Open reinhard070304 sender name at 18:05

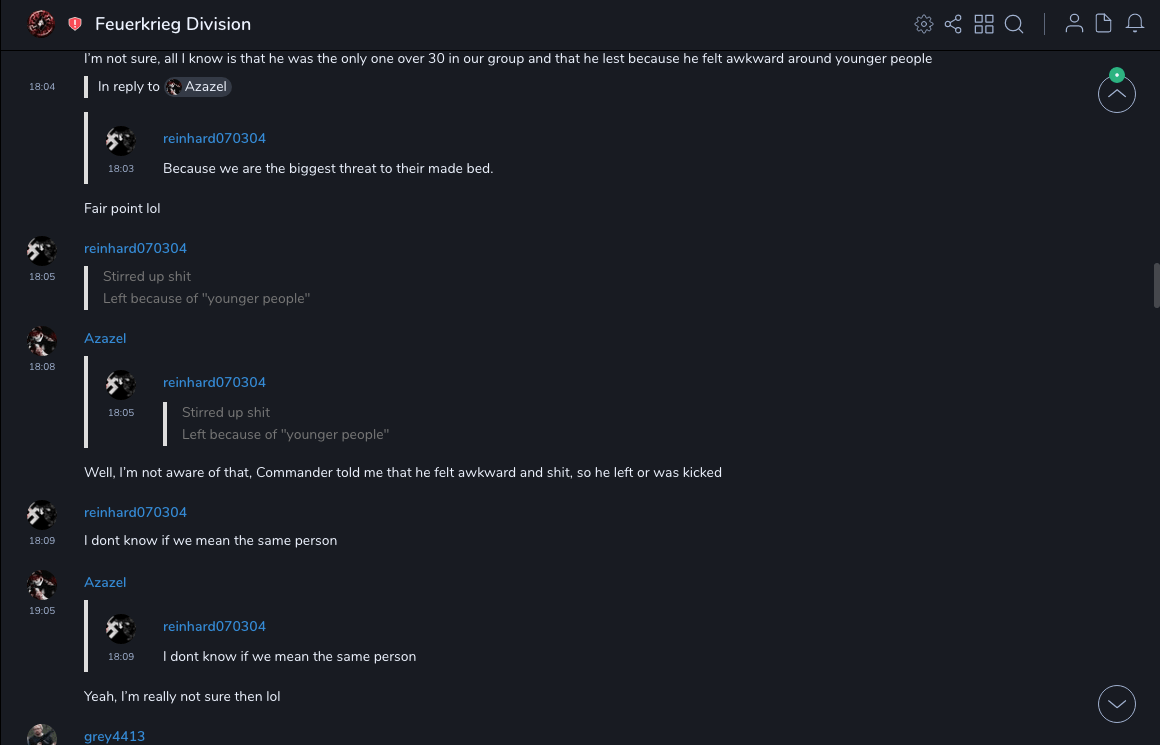tap(135, 248)
